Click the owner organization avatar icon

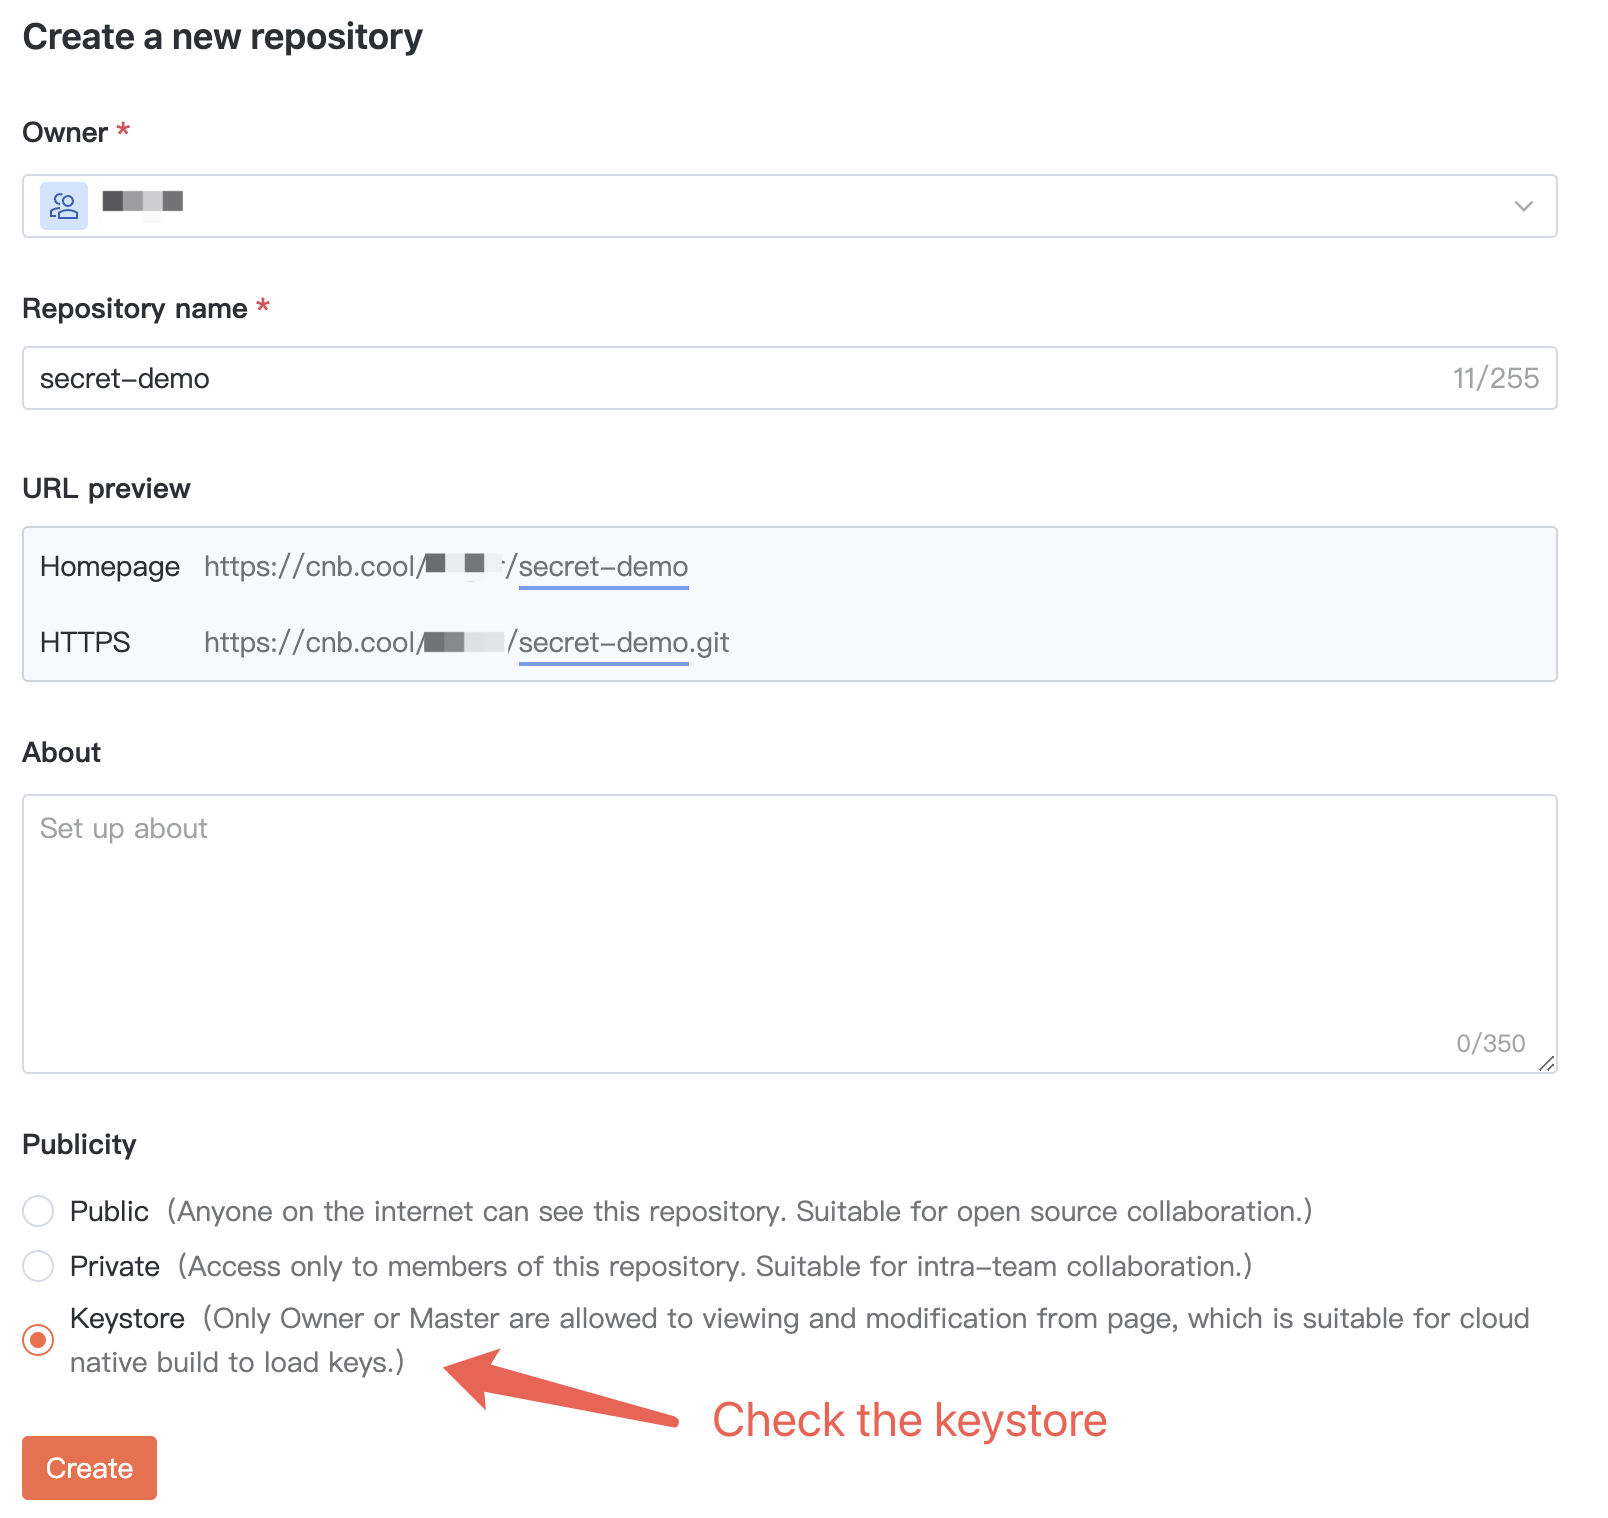pos(64,206)
